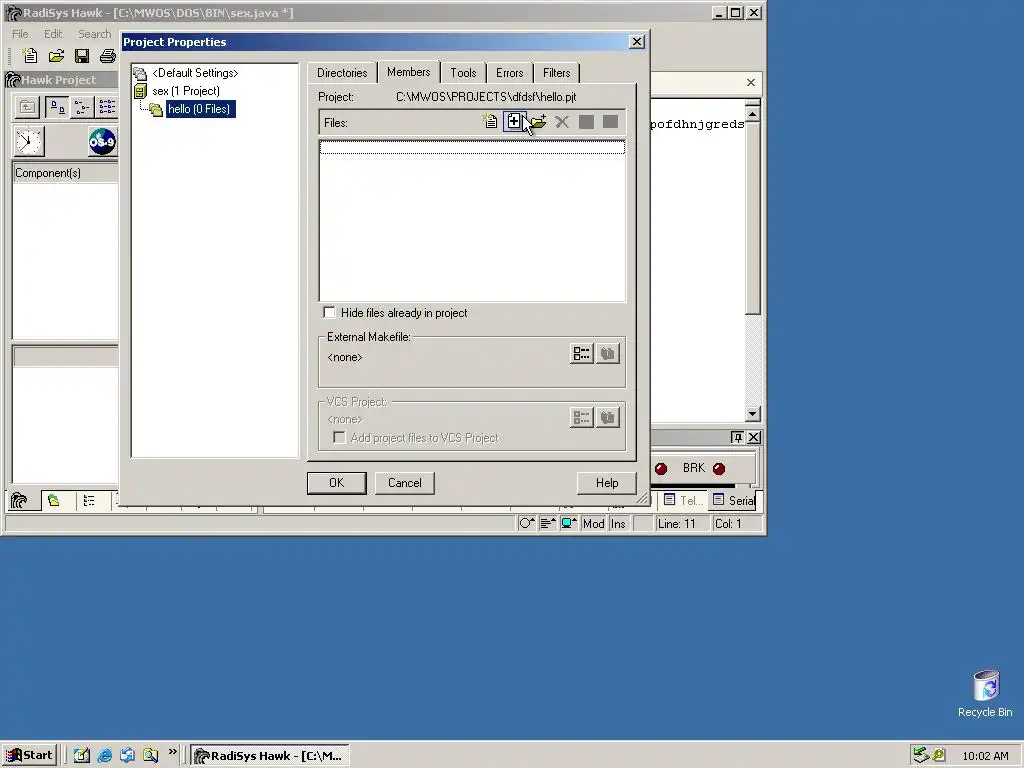1024x768 pixels.
Task: Click the Hawk bird tab icon at panel bottom
Action: pyautogui.click(x=20, y=501)
